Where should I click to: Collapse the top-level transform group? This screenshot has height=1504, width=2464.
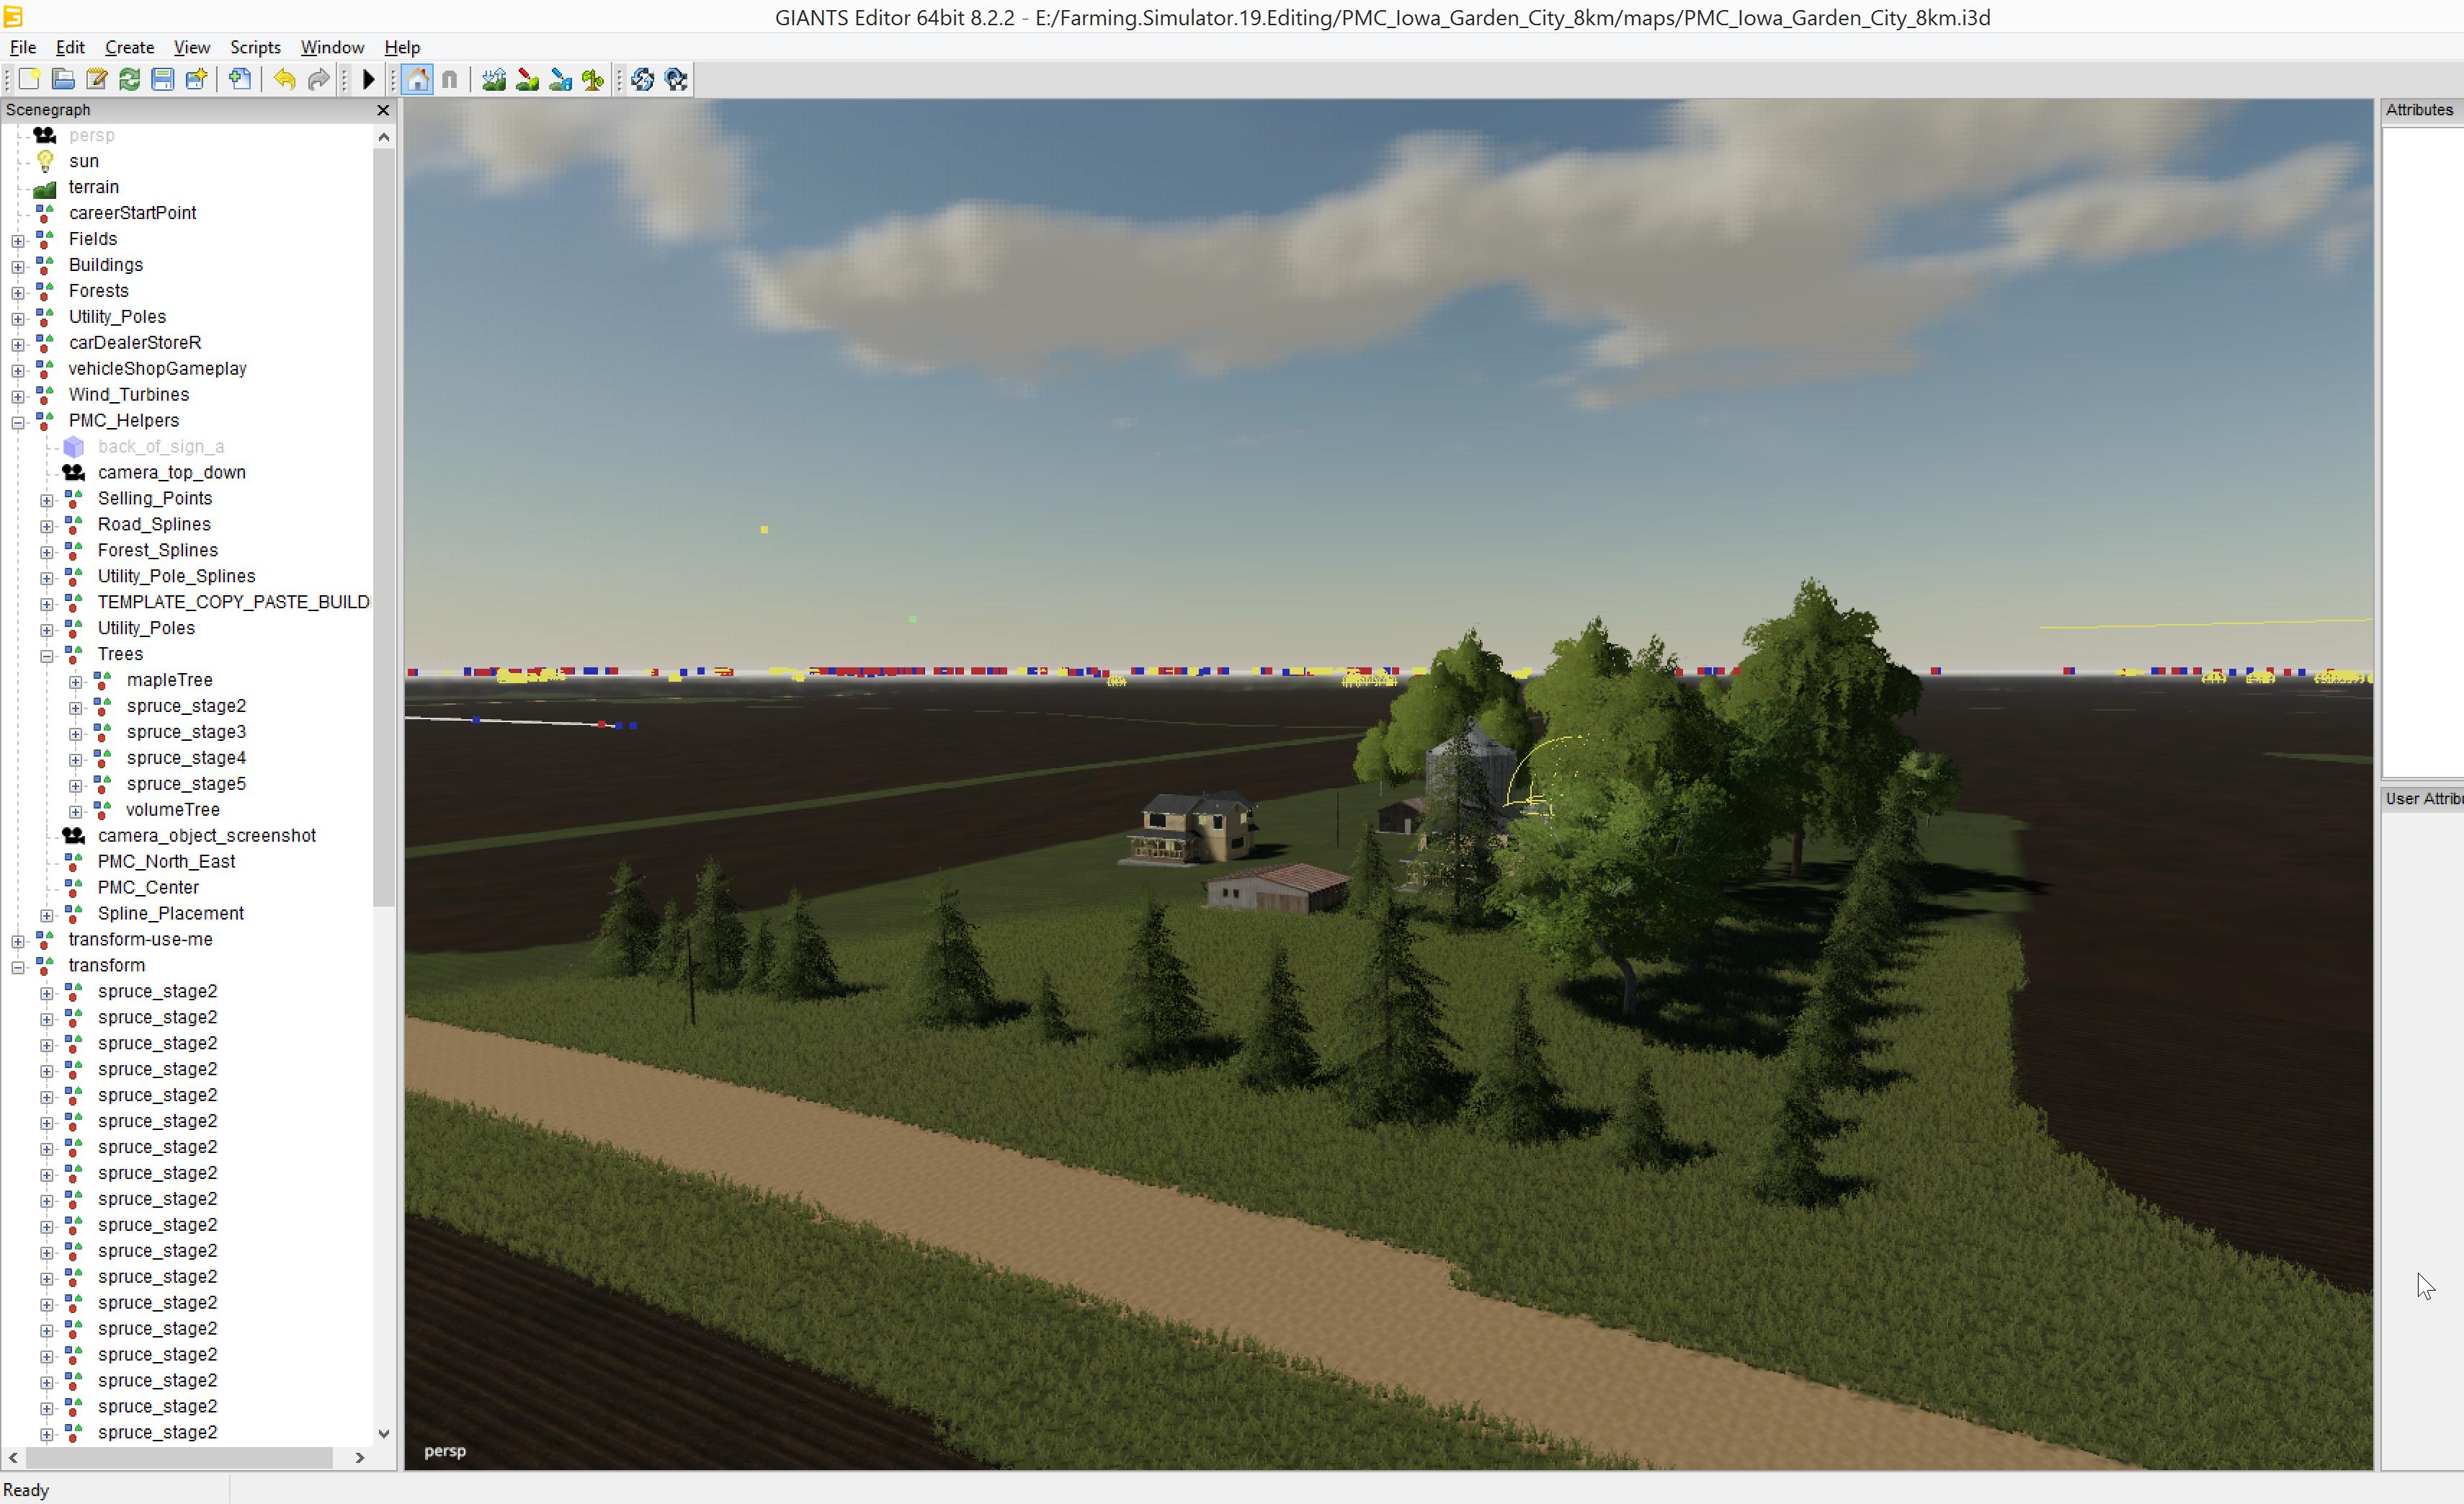point(18,967)
